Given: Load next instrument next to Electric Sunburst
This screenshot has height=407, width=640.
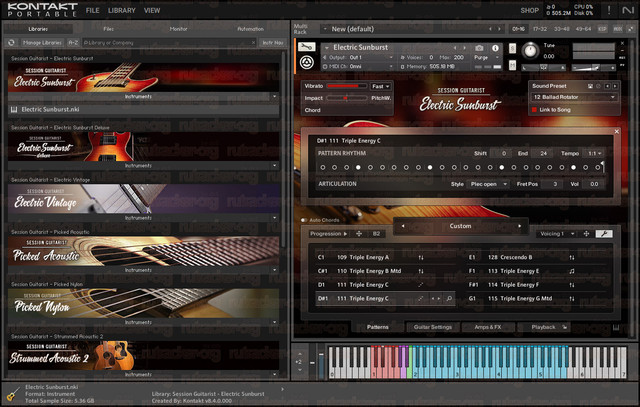Looking at the screenshot, I should 464,48.
